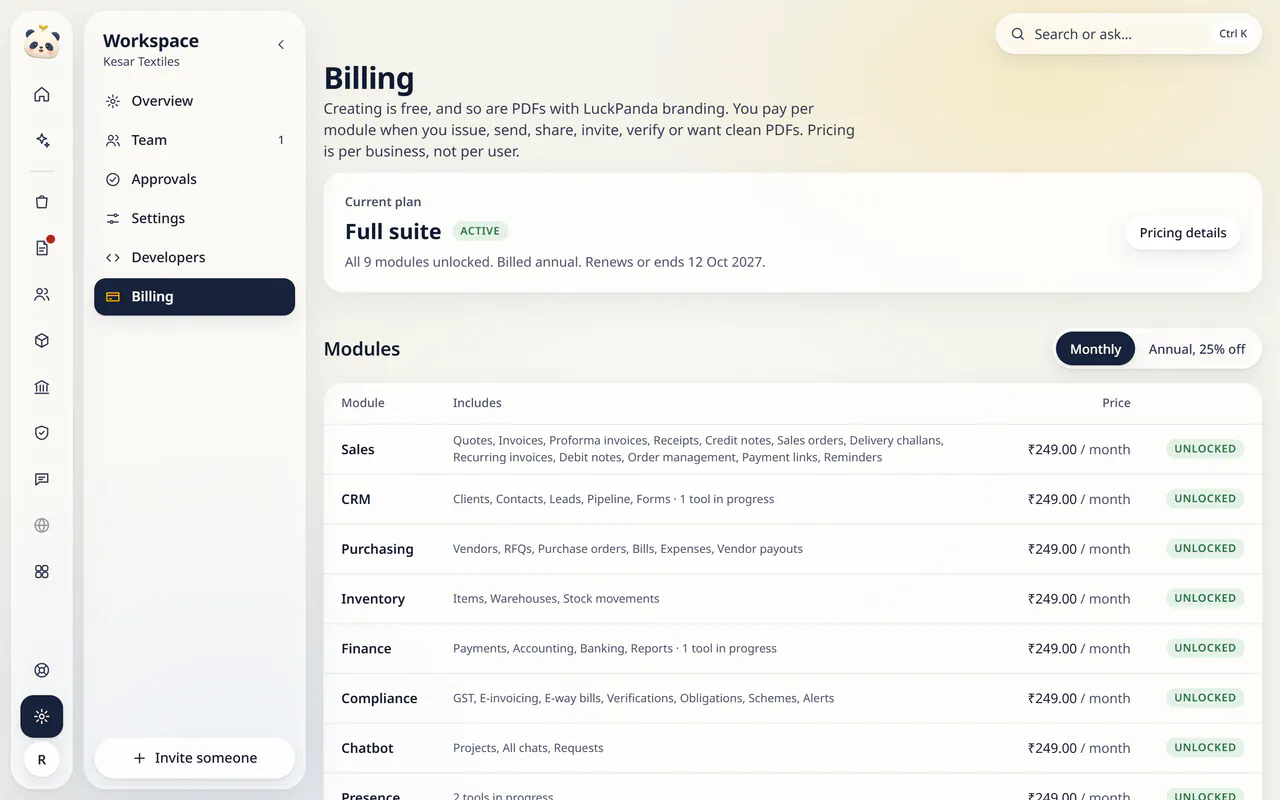1280x800 pixels.
Task: Collapse the Workspace sidebar chevron
Action: [281, 44]
